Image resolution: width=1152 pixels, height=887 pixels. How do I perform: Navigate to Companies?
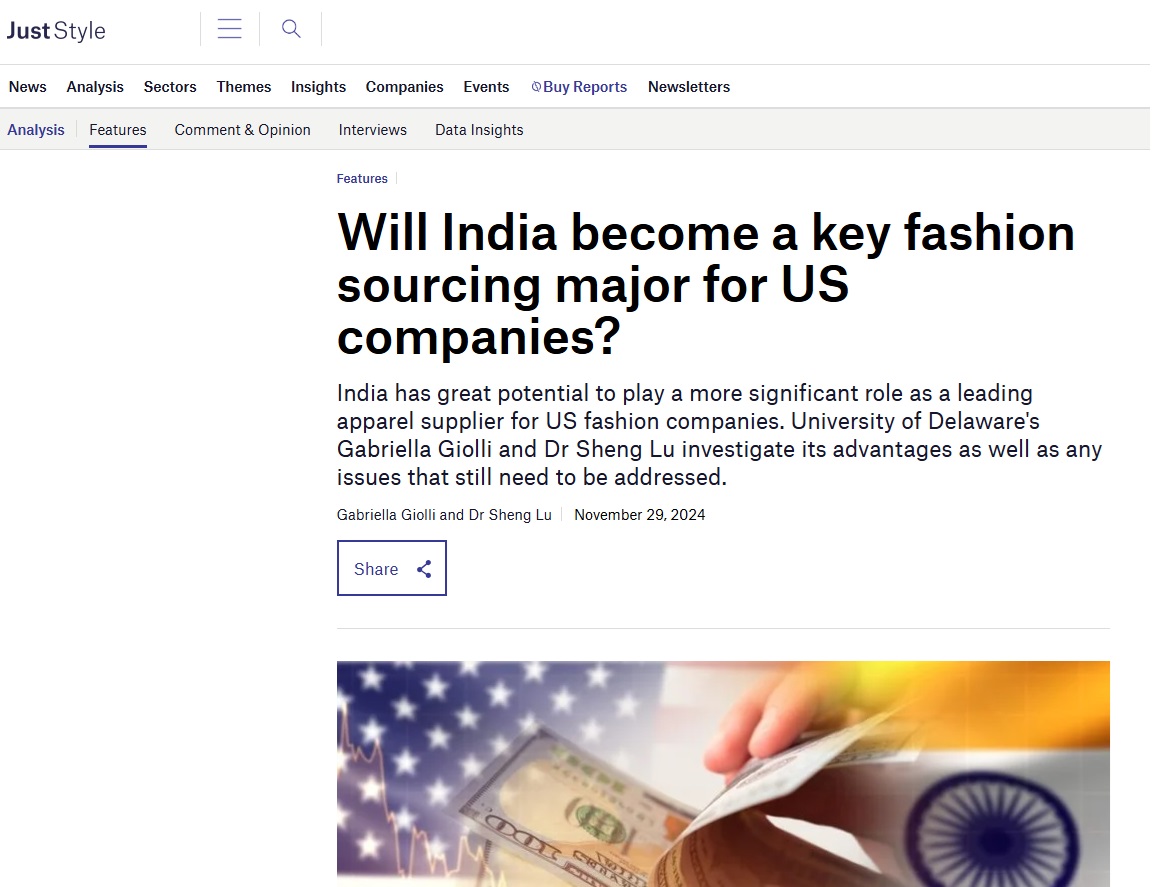click(404, 87)
